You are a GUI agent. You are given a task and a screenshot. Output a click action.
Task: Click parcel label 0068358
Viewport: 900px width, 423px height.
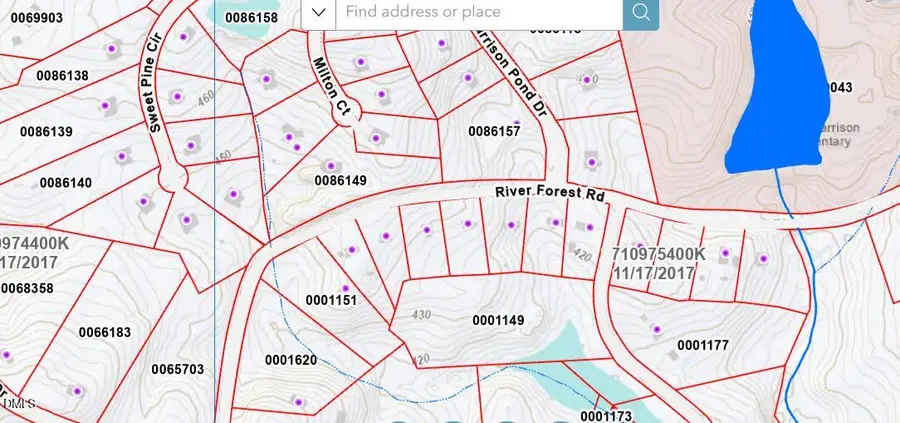(x=27, y=289)
